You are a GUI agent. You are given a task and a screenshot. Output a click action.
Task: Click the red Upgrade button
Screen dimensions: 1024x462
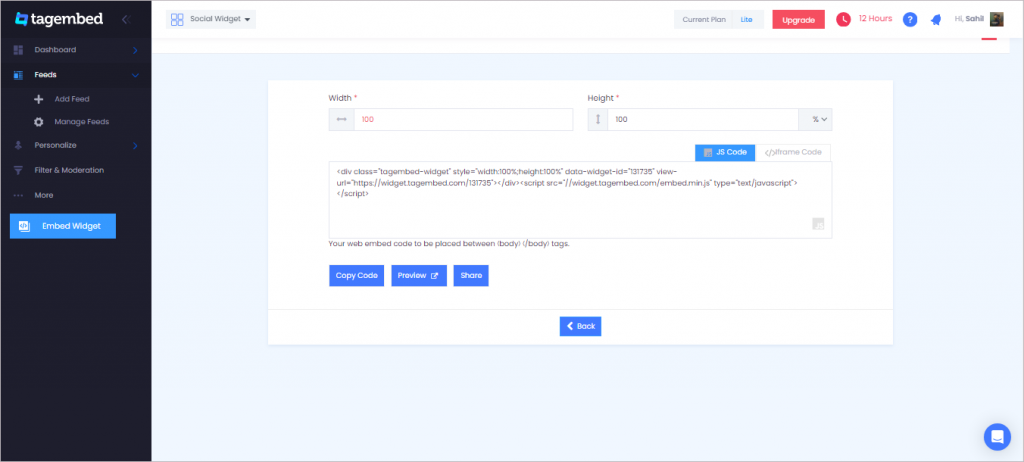click(x=798, y=20)
